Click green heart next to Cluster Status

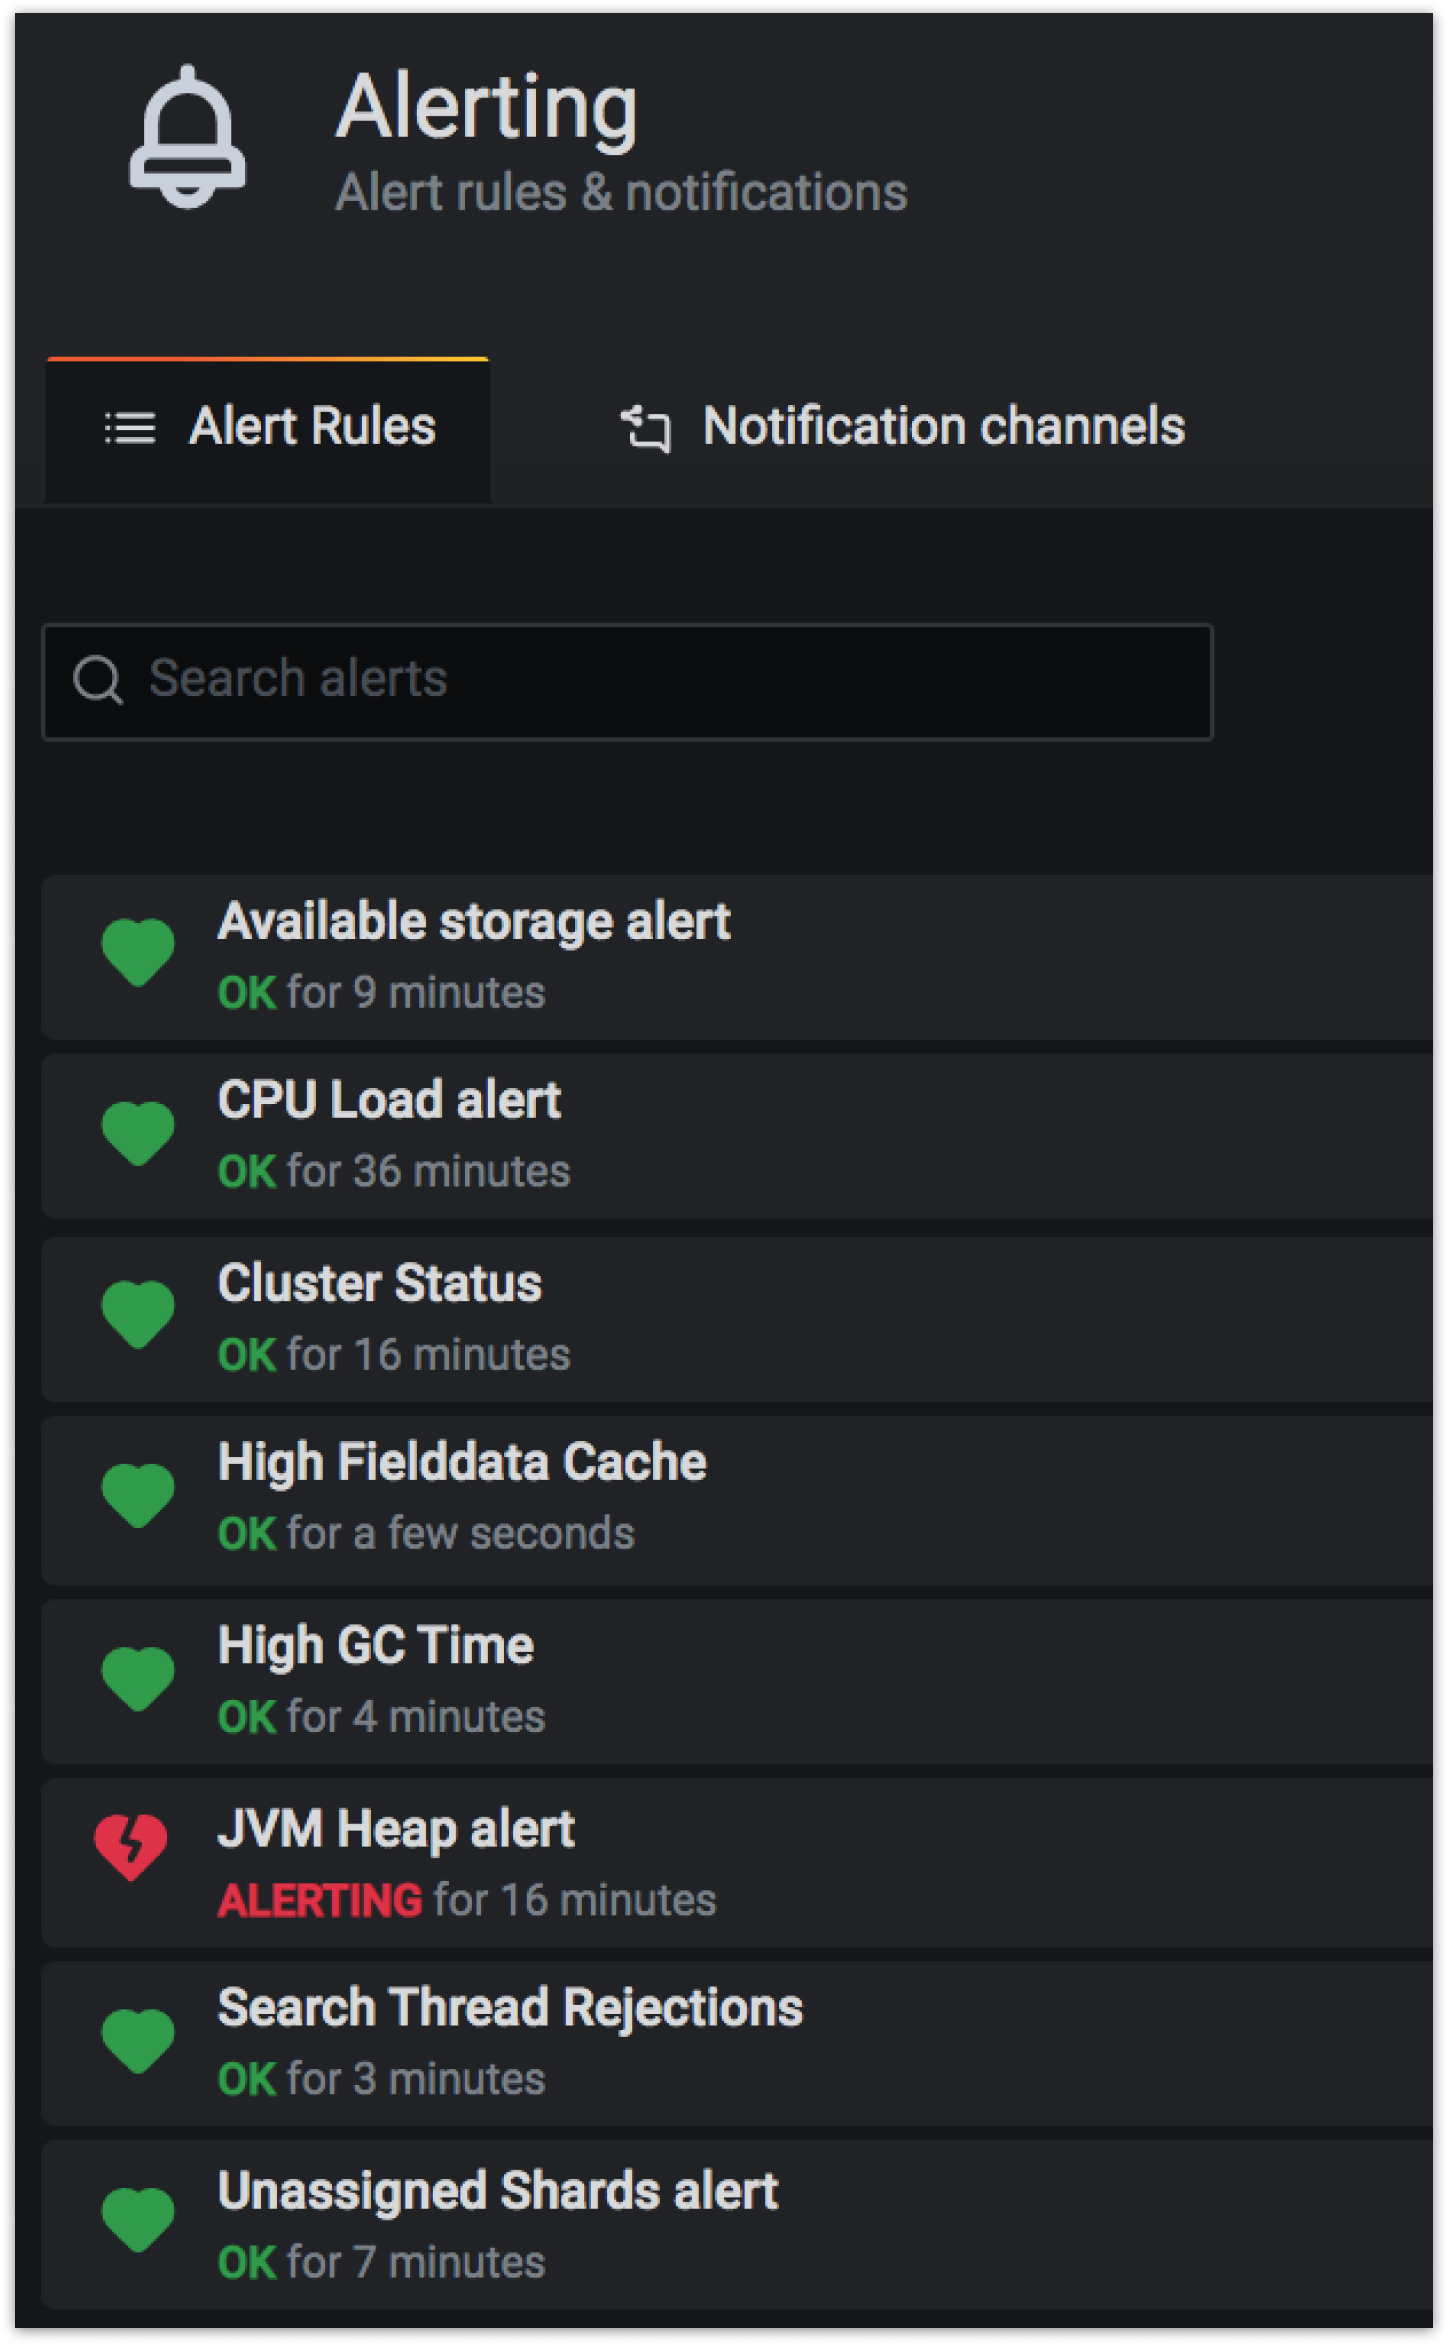[138, 1314]
